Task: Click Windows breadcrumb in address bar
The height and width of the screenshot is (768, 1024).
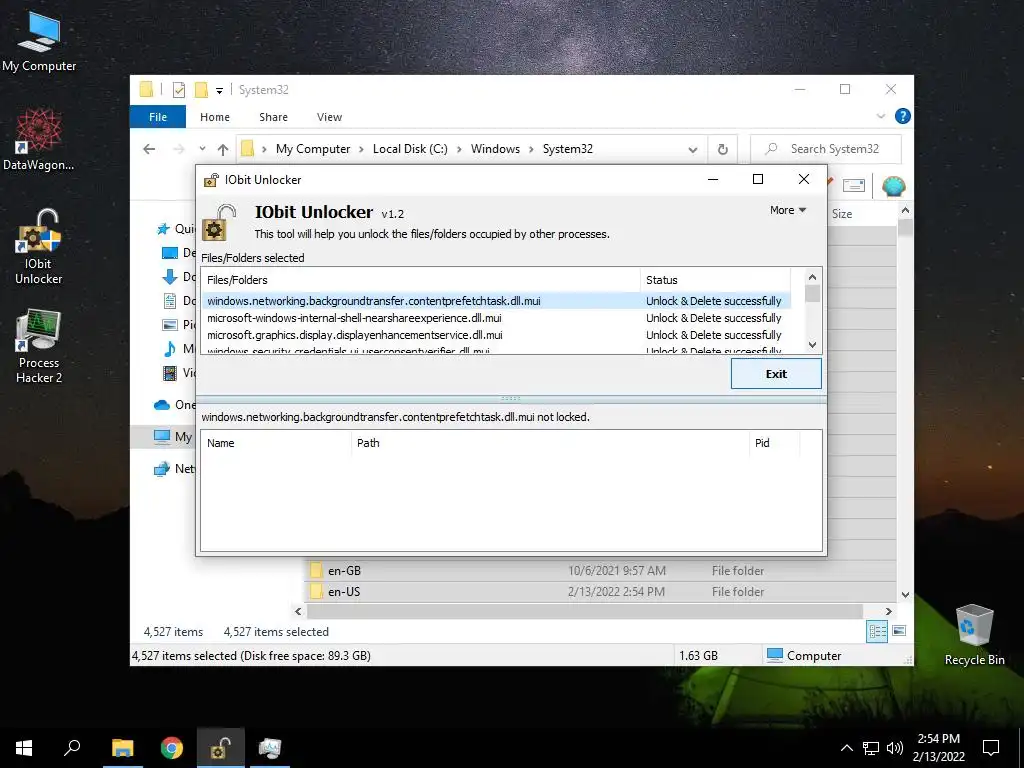Action: [x=495, y=149]
